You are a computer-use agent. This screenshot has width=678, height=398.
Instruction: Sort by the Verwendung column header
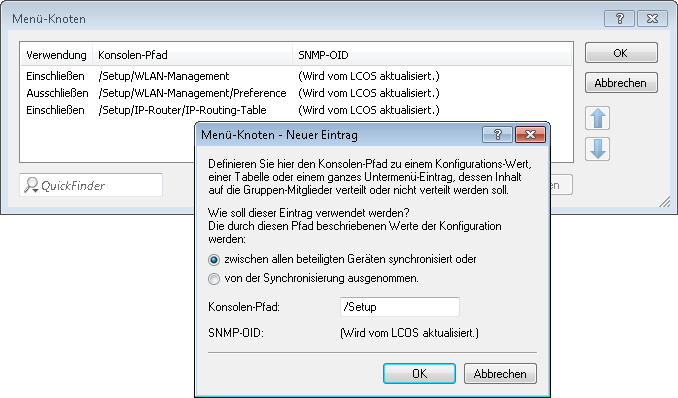click(56, 55)
